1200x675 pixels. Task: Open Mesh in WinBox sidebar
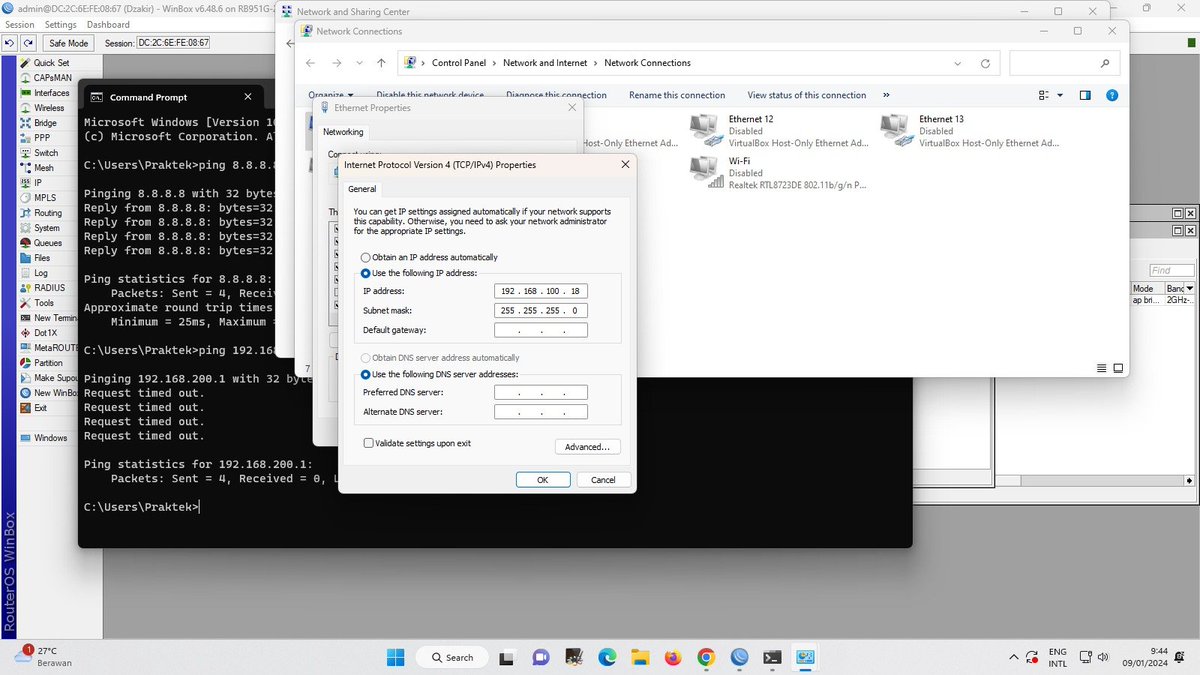pyautogui.click(x=43, y=168)
